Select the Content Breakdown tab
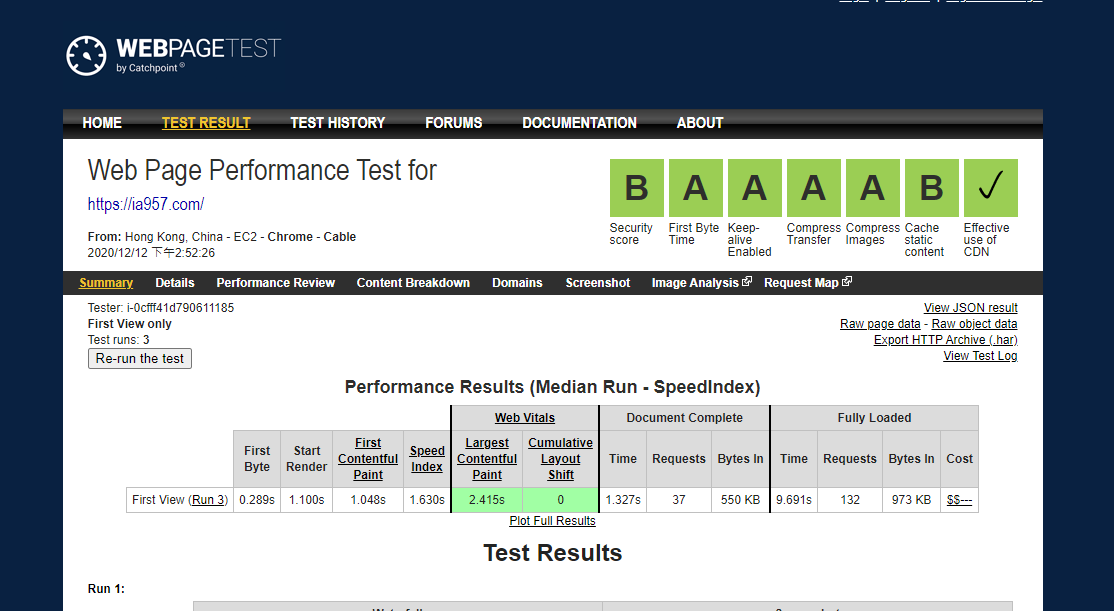This screenshot has height=611, width=1114. tap(413, 283)
